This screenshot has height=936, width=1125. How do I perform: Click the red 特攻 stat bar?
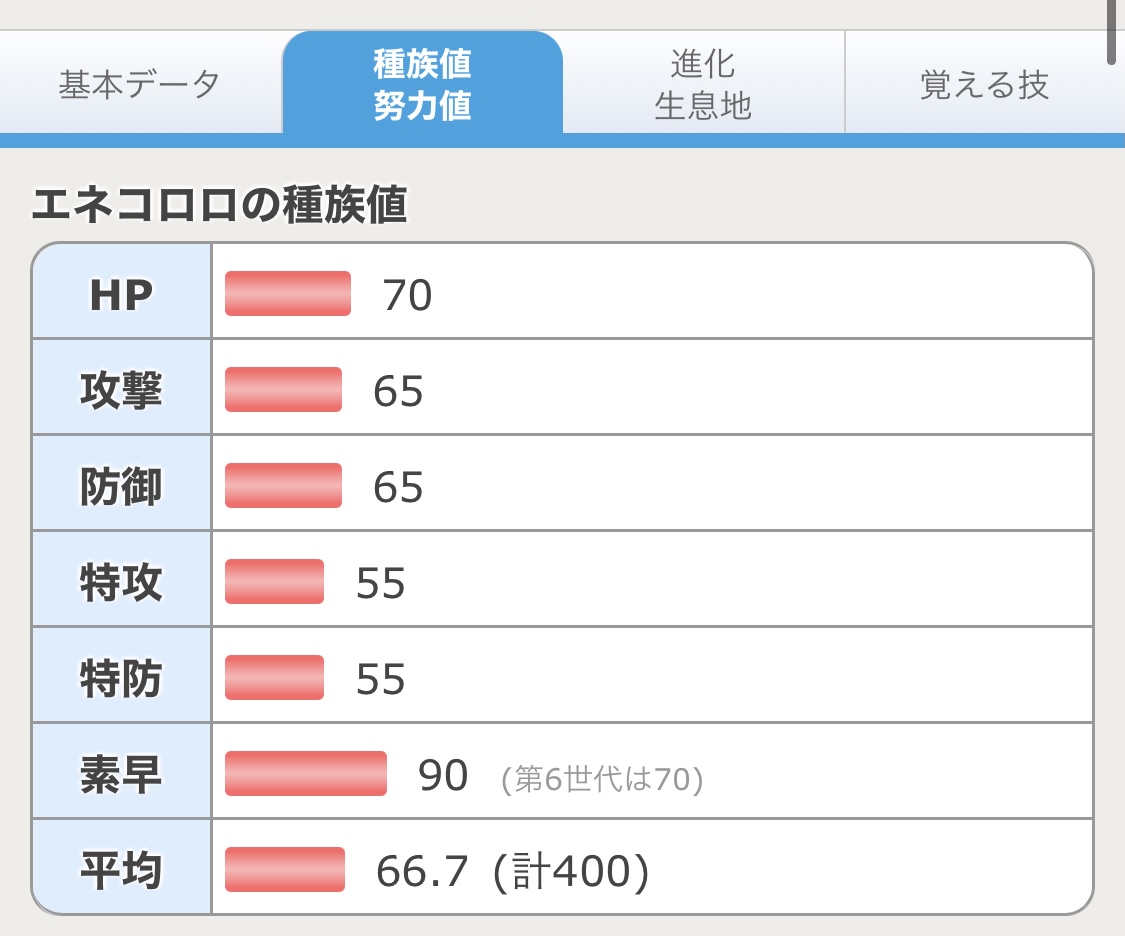point(274,582)
